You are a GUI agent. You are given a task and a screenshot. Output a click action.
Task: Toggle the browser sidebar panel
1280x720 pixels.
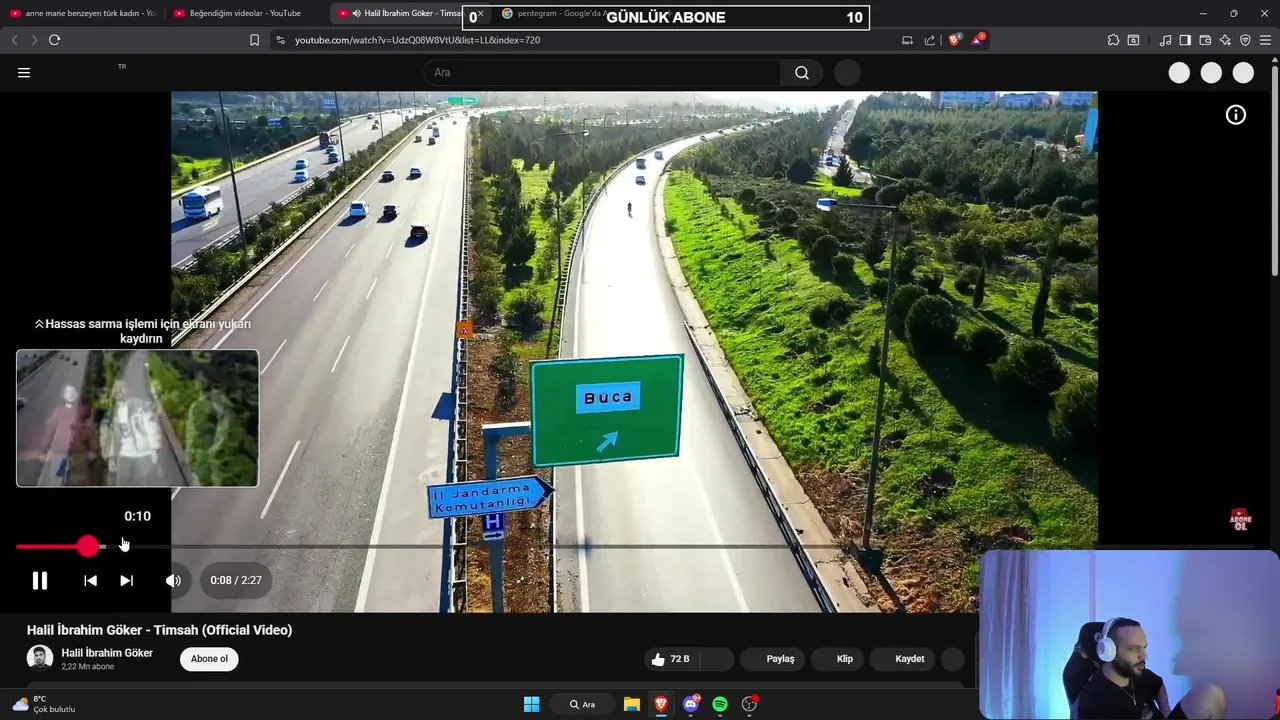(x=1185, y=40)
